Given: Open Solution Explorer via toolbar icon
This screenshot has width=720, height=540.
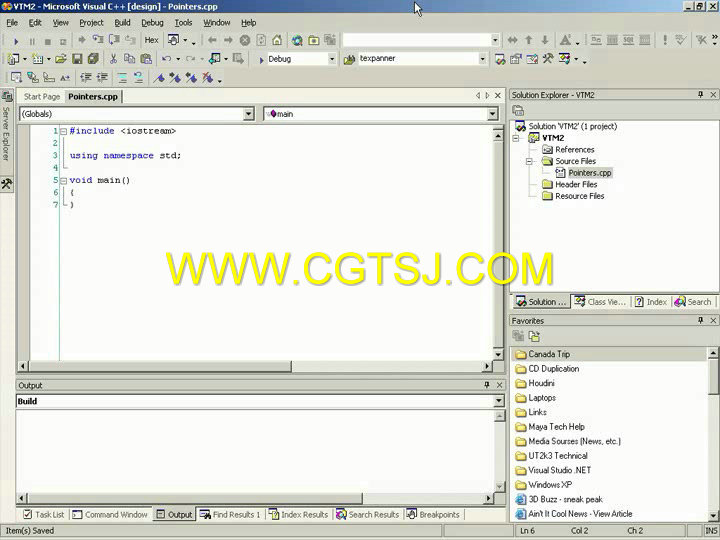Looking at the screenshot, I should (500, 59).
